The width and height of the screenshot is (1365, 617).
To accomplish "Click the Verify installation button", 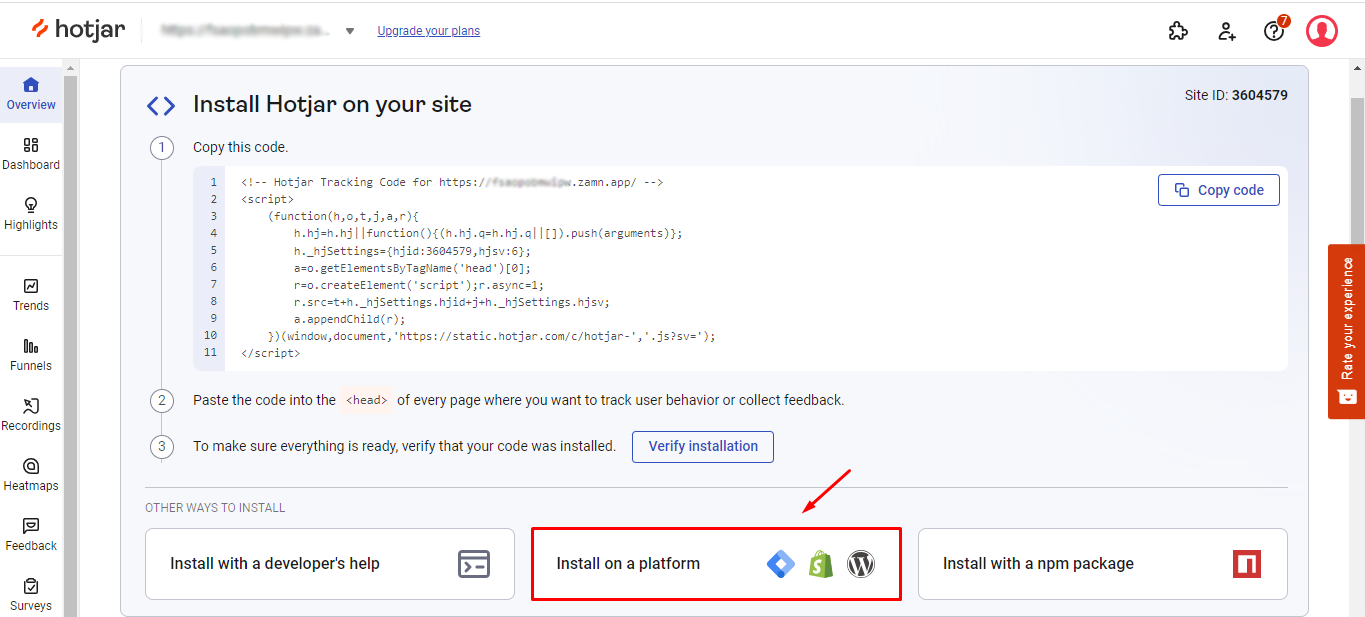I will pyautogui.click(x=703, y=446).
